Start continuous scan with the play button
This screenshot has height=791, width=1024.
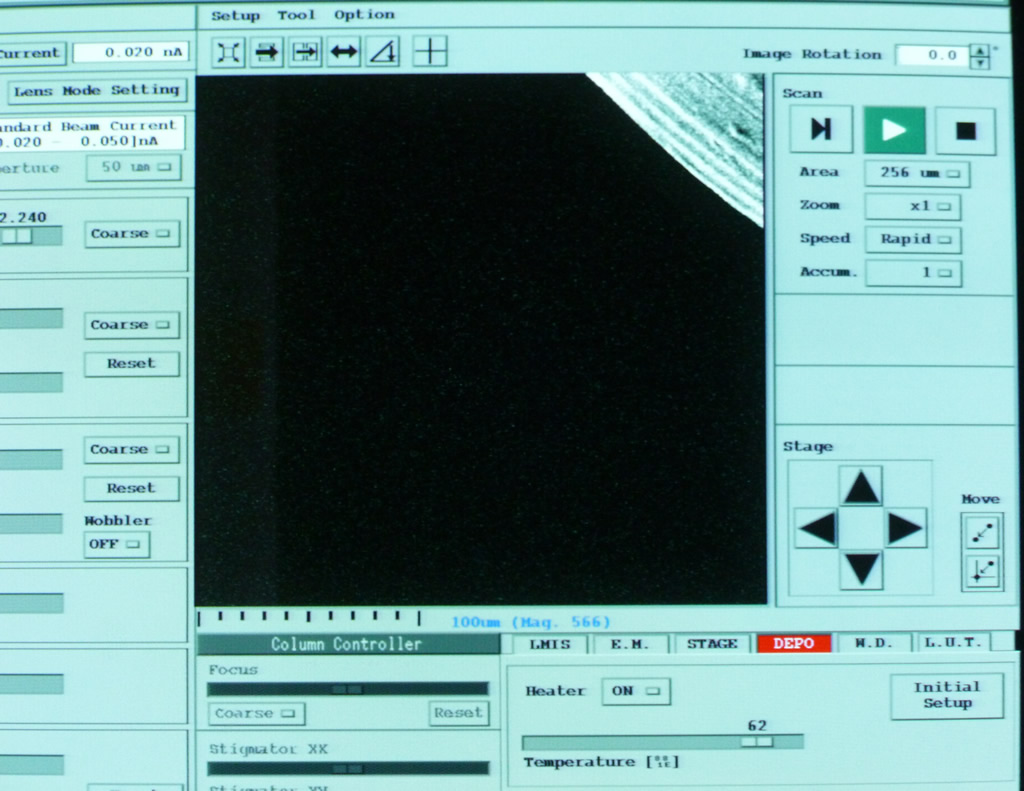(x=894, y=130)
